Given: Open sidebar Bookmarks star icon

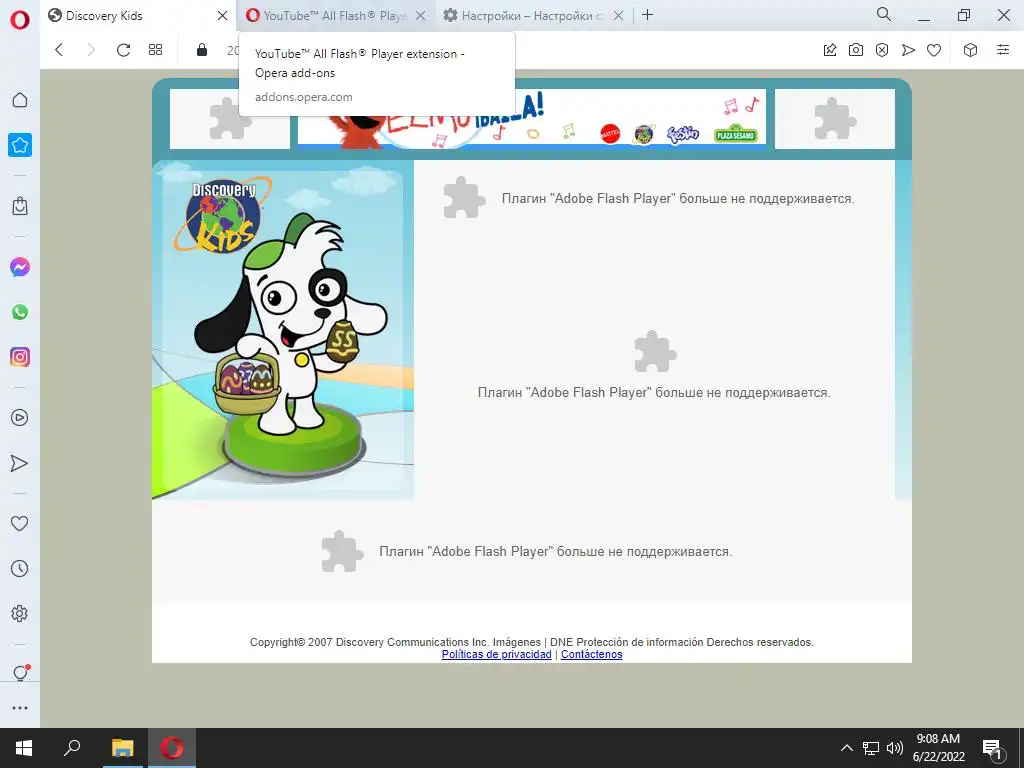Looking at the screenshot, I should (20, 145).
